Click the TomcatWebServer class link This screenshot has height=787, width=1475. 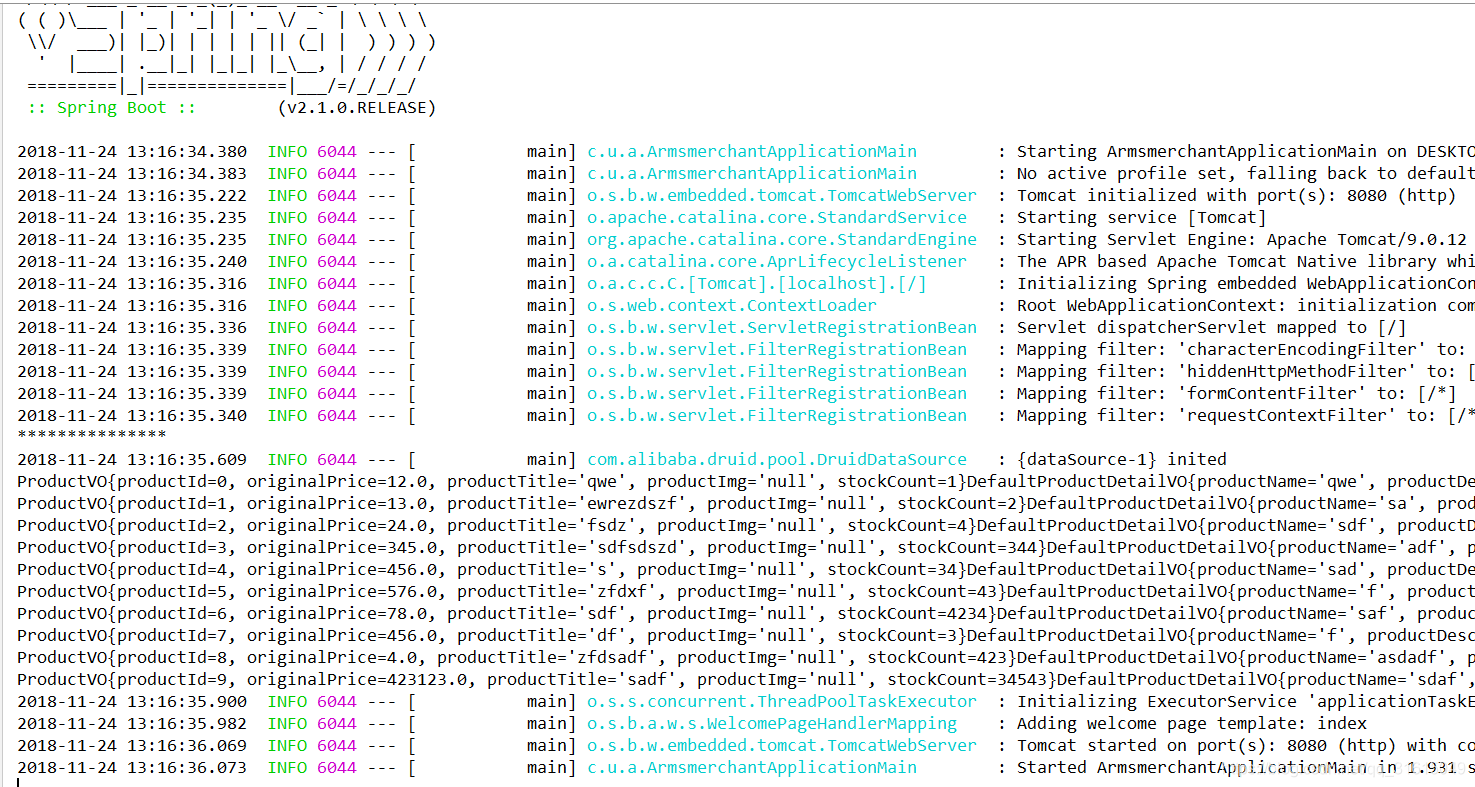pyautogui.click(x=780, y=195)
